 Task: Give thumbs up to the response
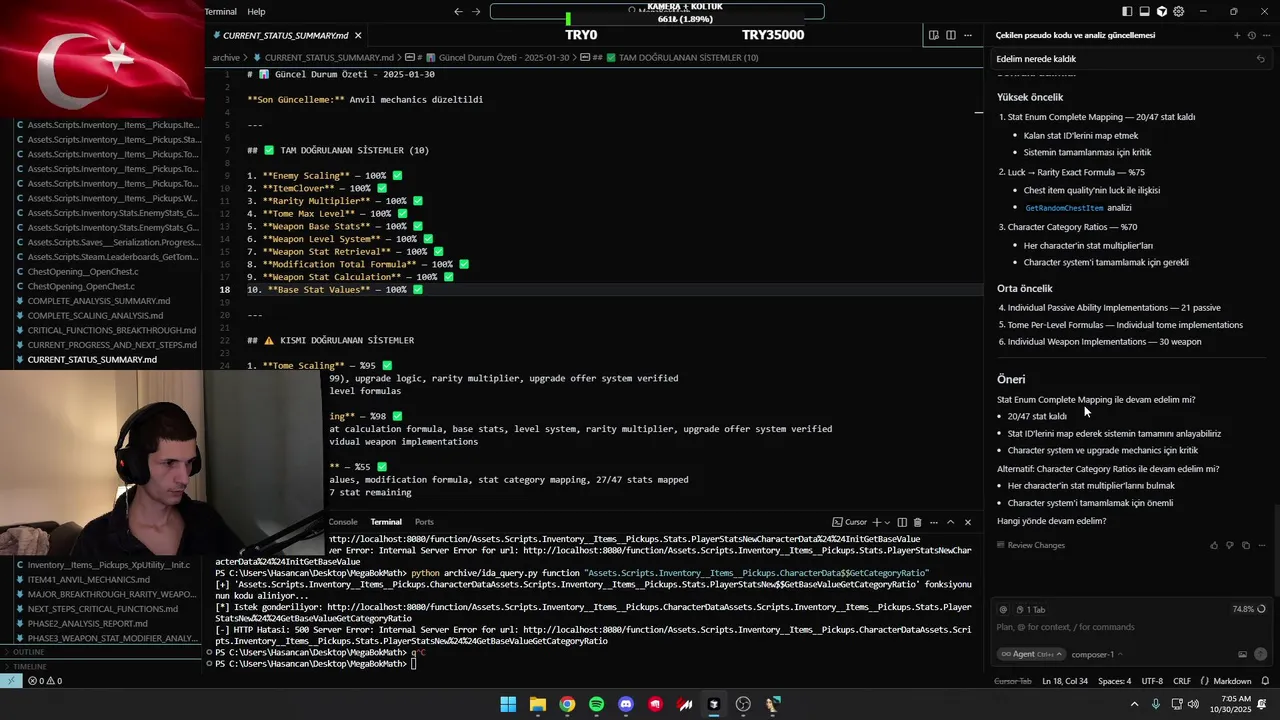point(1214,545)
